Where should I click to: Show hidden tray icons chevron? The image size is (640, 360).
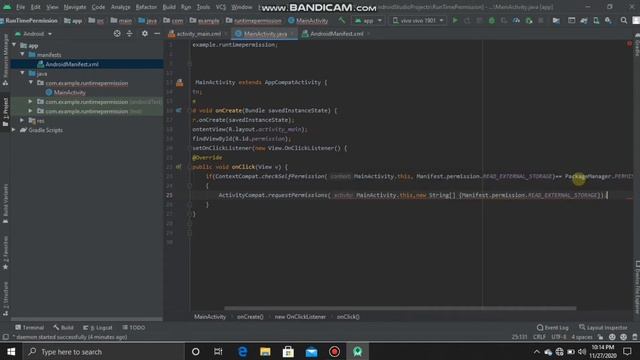click(537, 352)
